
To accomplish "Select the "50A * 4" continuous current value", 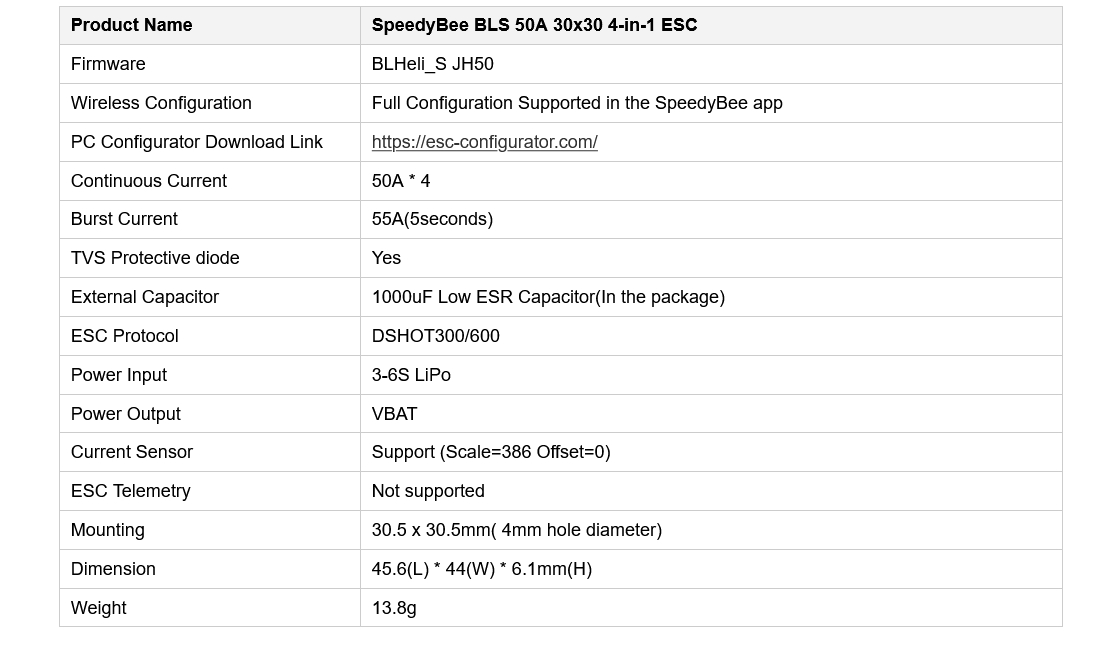I will pos(400,181).
